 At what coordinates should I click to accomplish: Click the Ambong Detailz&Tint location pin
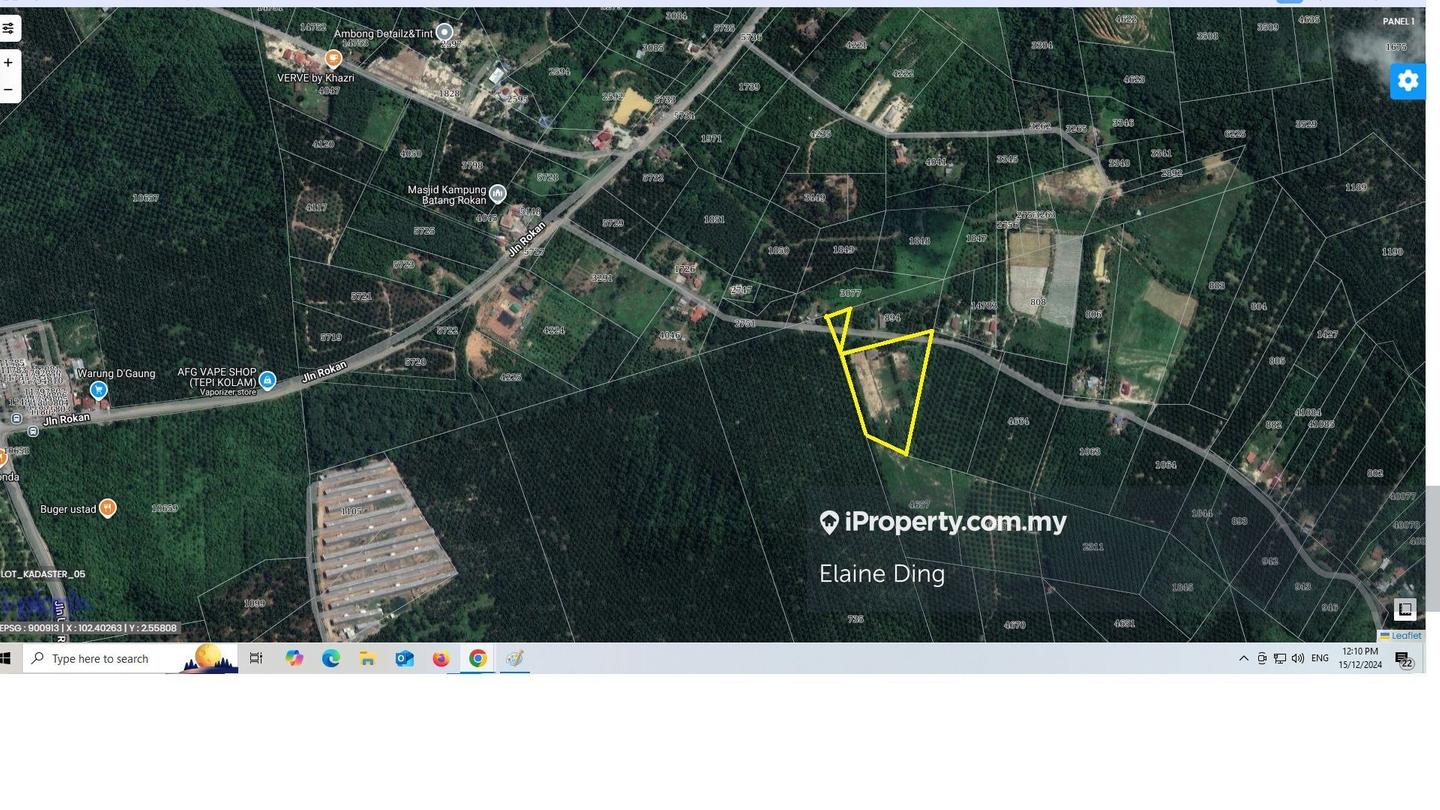pos(444,33)
